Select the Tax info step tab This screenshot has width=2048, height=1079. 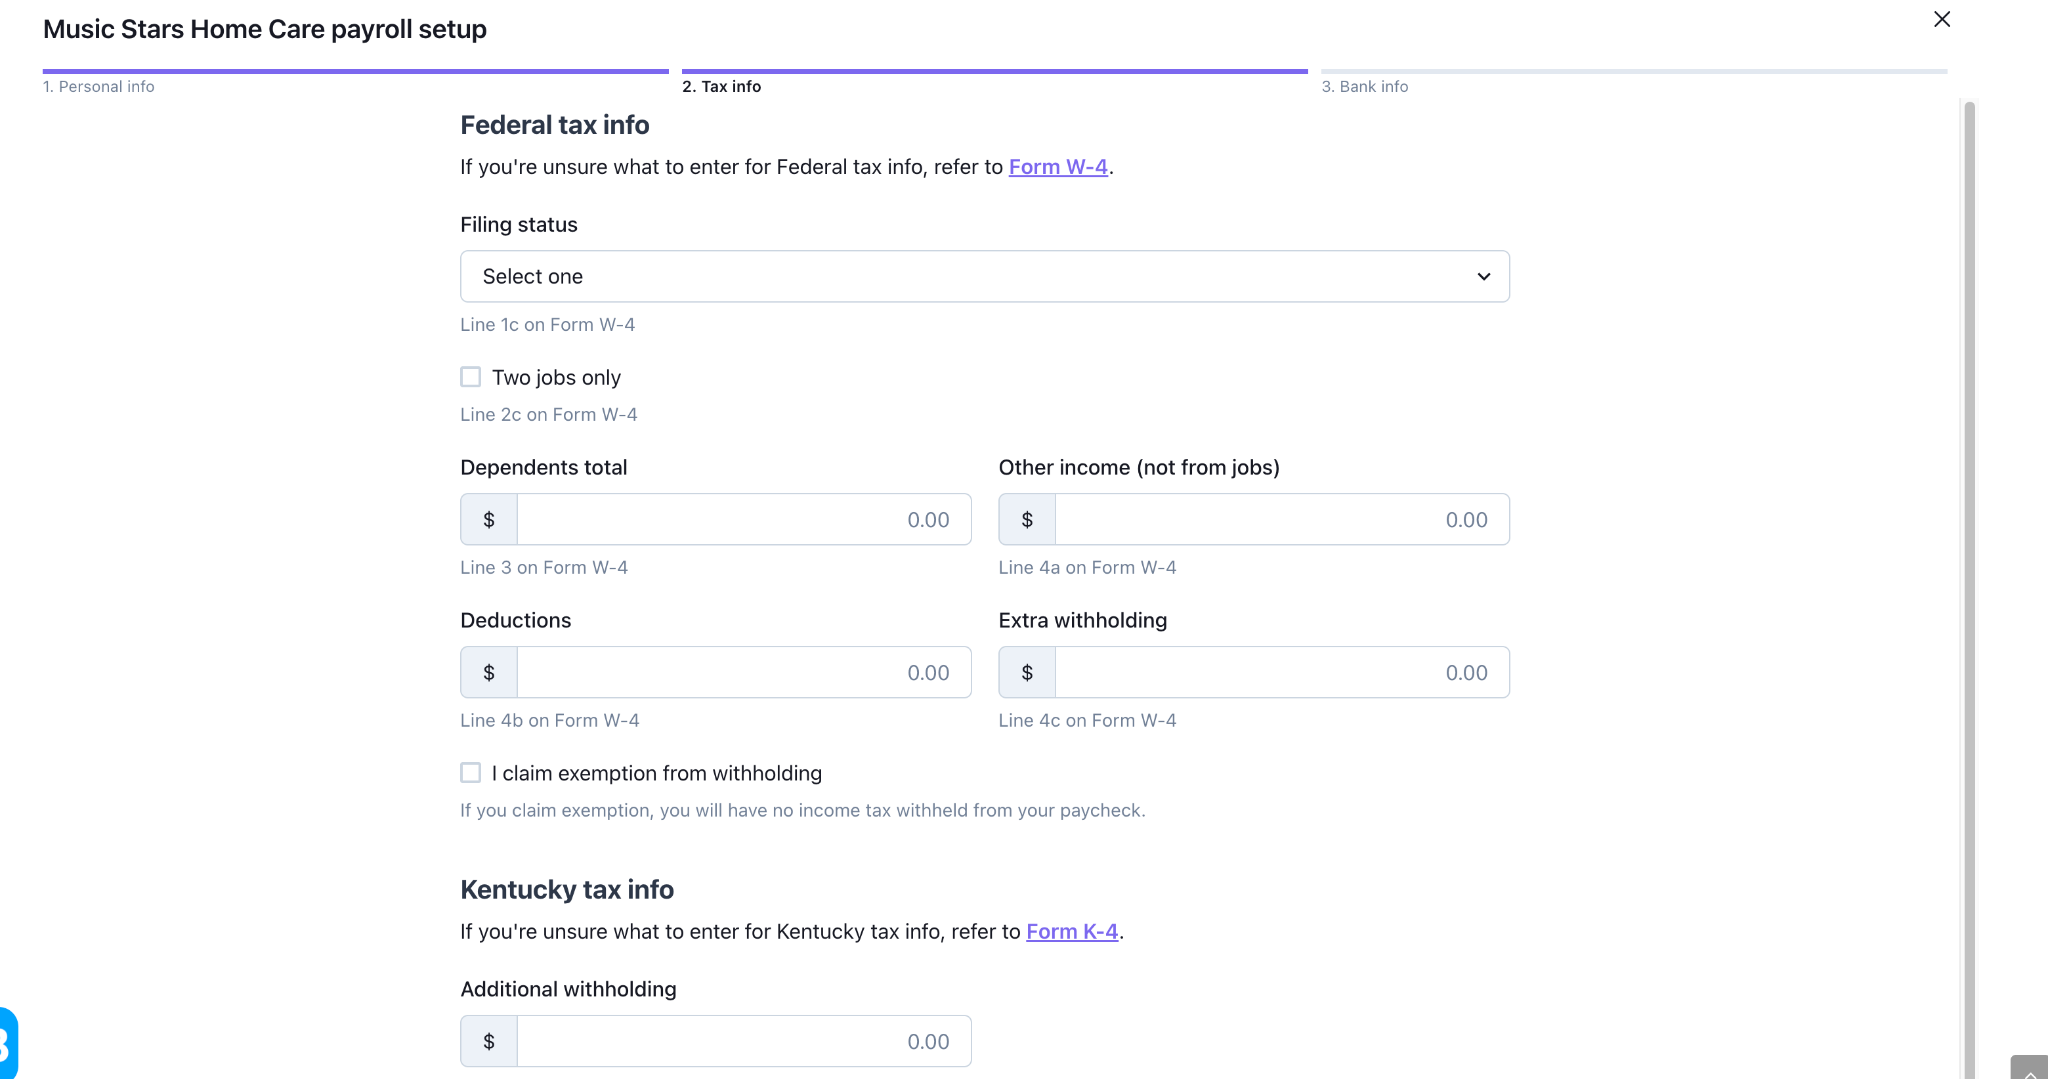[722, 87]
